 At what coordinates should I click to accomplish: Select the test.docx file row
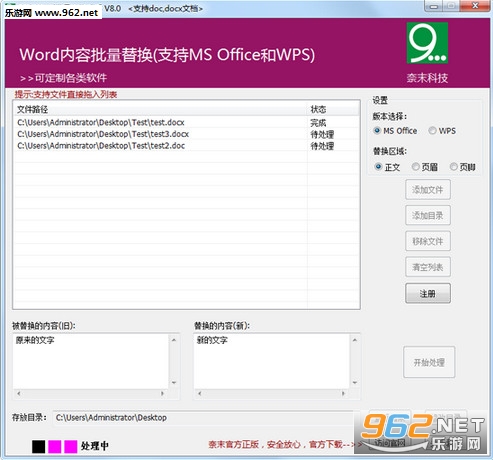coord(187,122)
